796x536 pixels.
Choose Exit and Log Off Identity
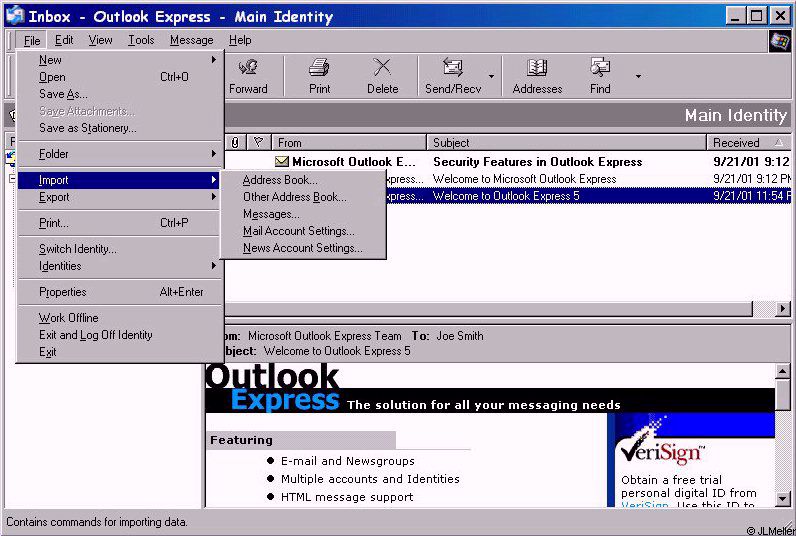pos(119,335)
